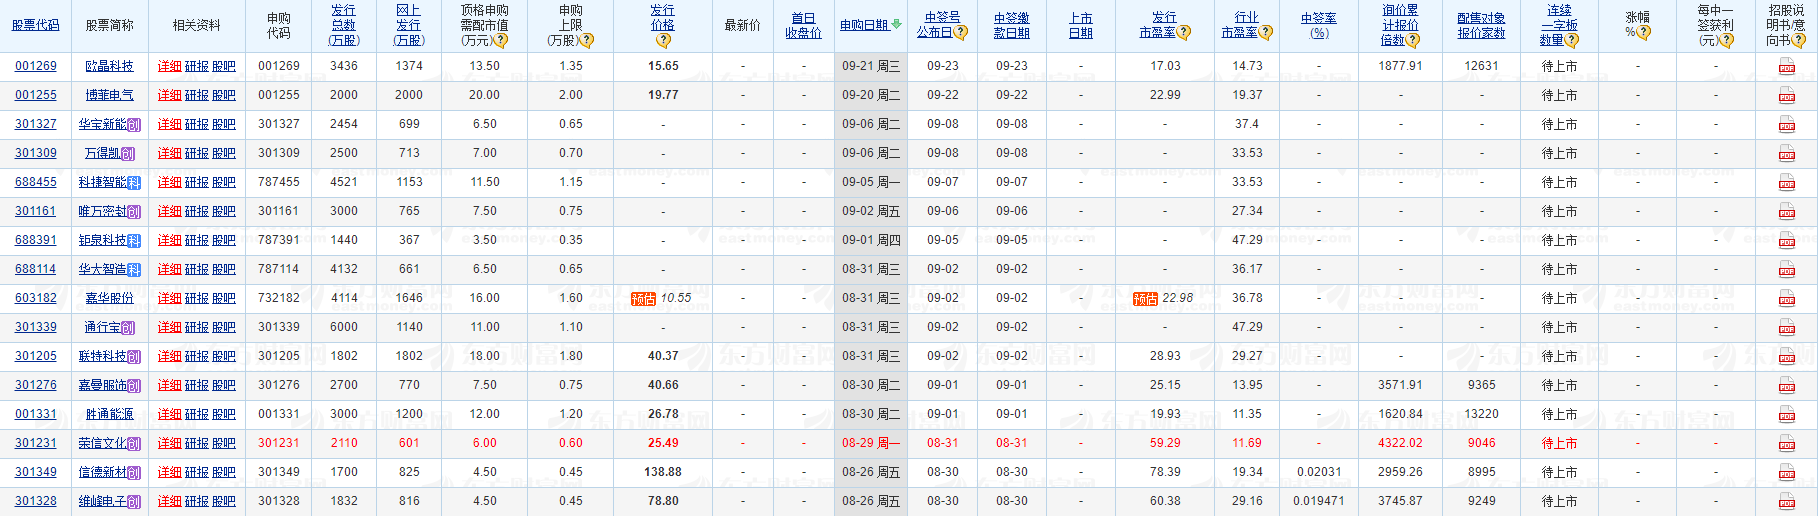
Task: Open the prospectus PDF for stock 301327
Action: [1786, 125]
